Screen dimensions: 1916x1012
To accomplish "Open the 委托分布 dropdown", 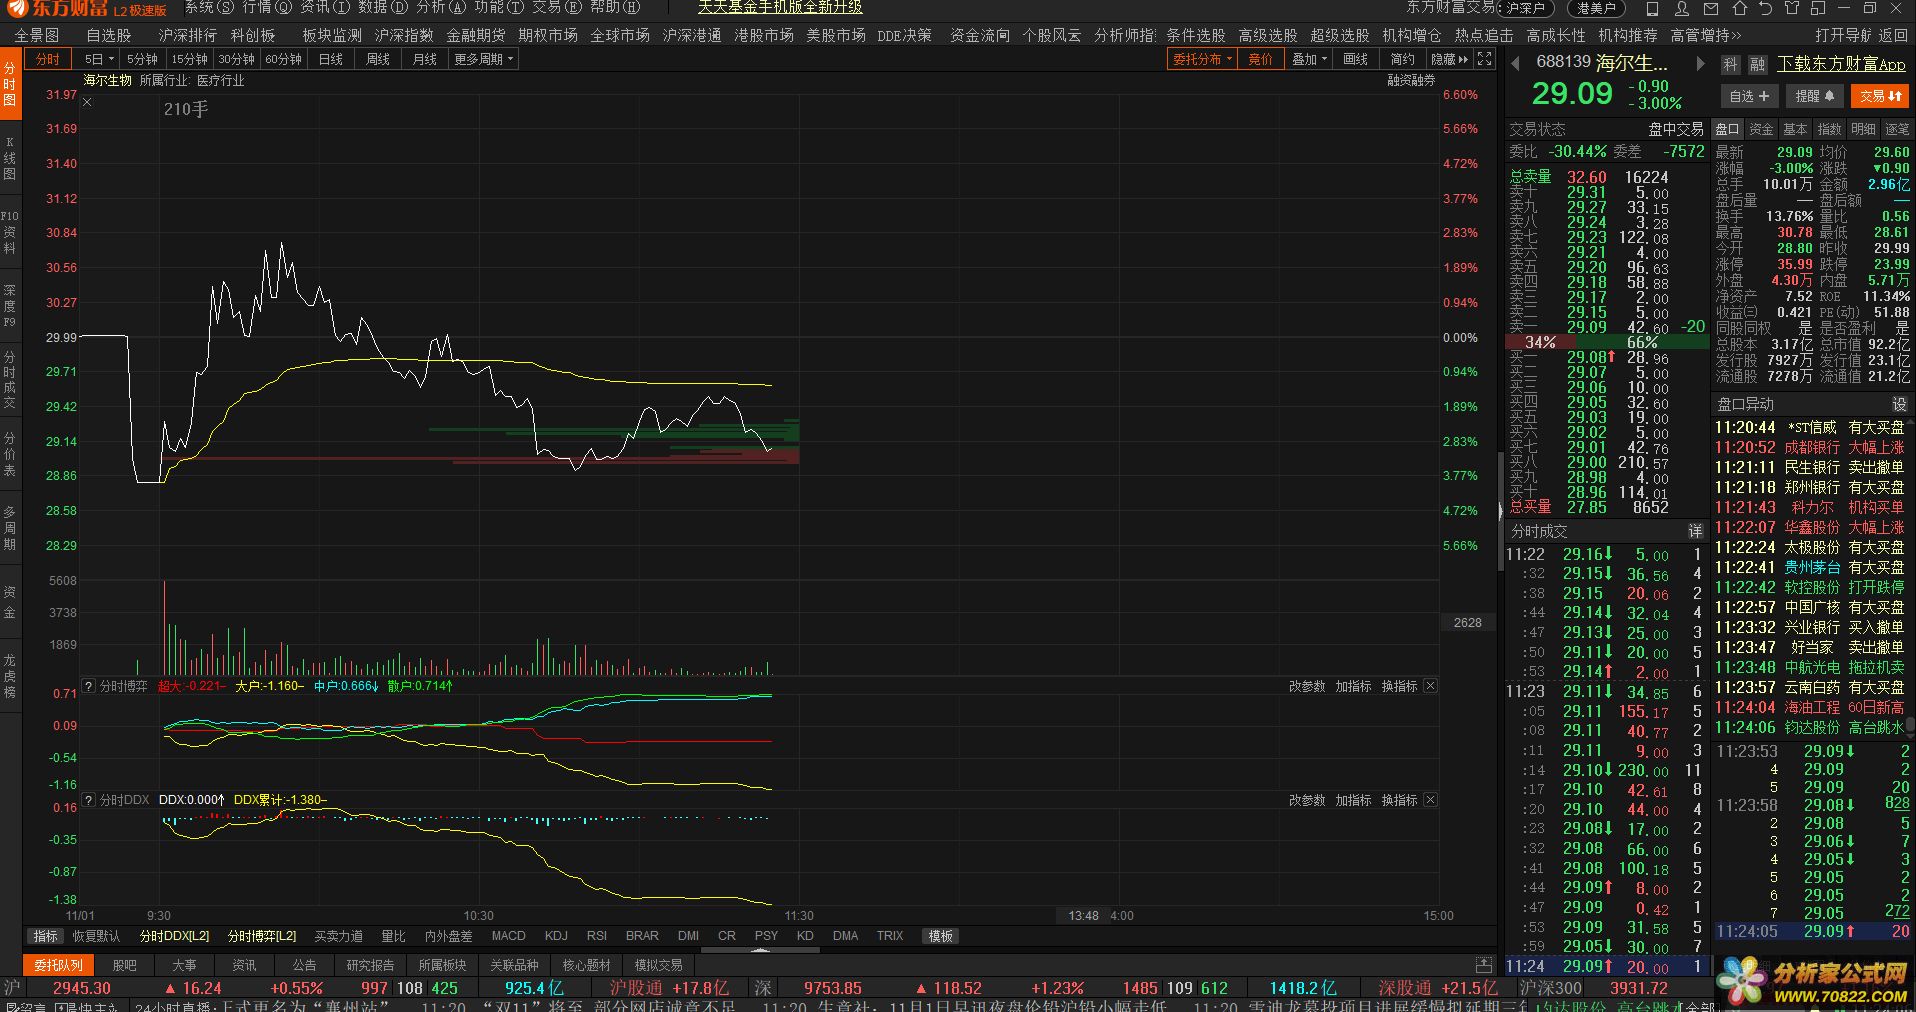I will click(1202, 59).
